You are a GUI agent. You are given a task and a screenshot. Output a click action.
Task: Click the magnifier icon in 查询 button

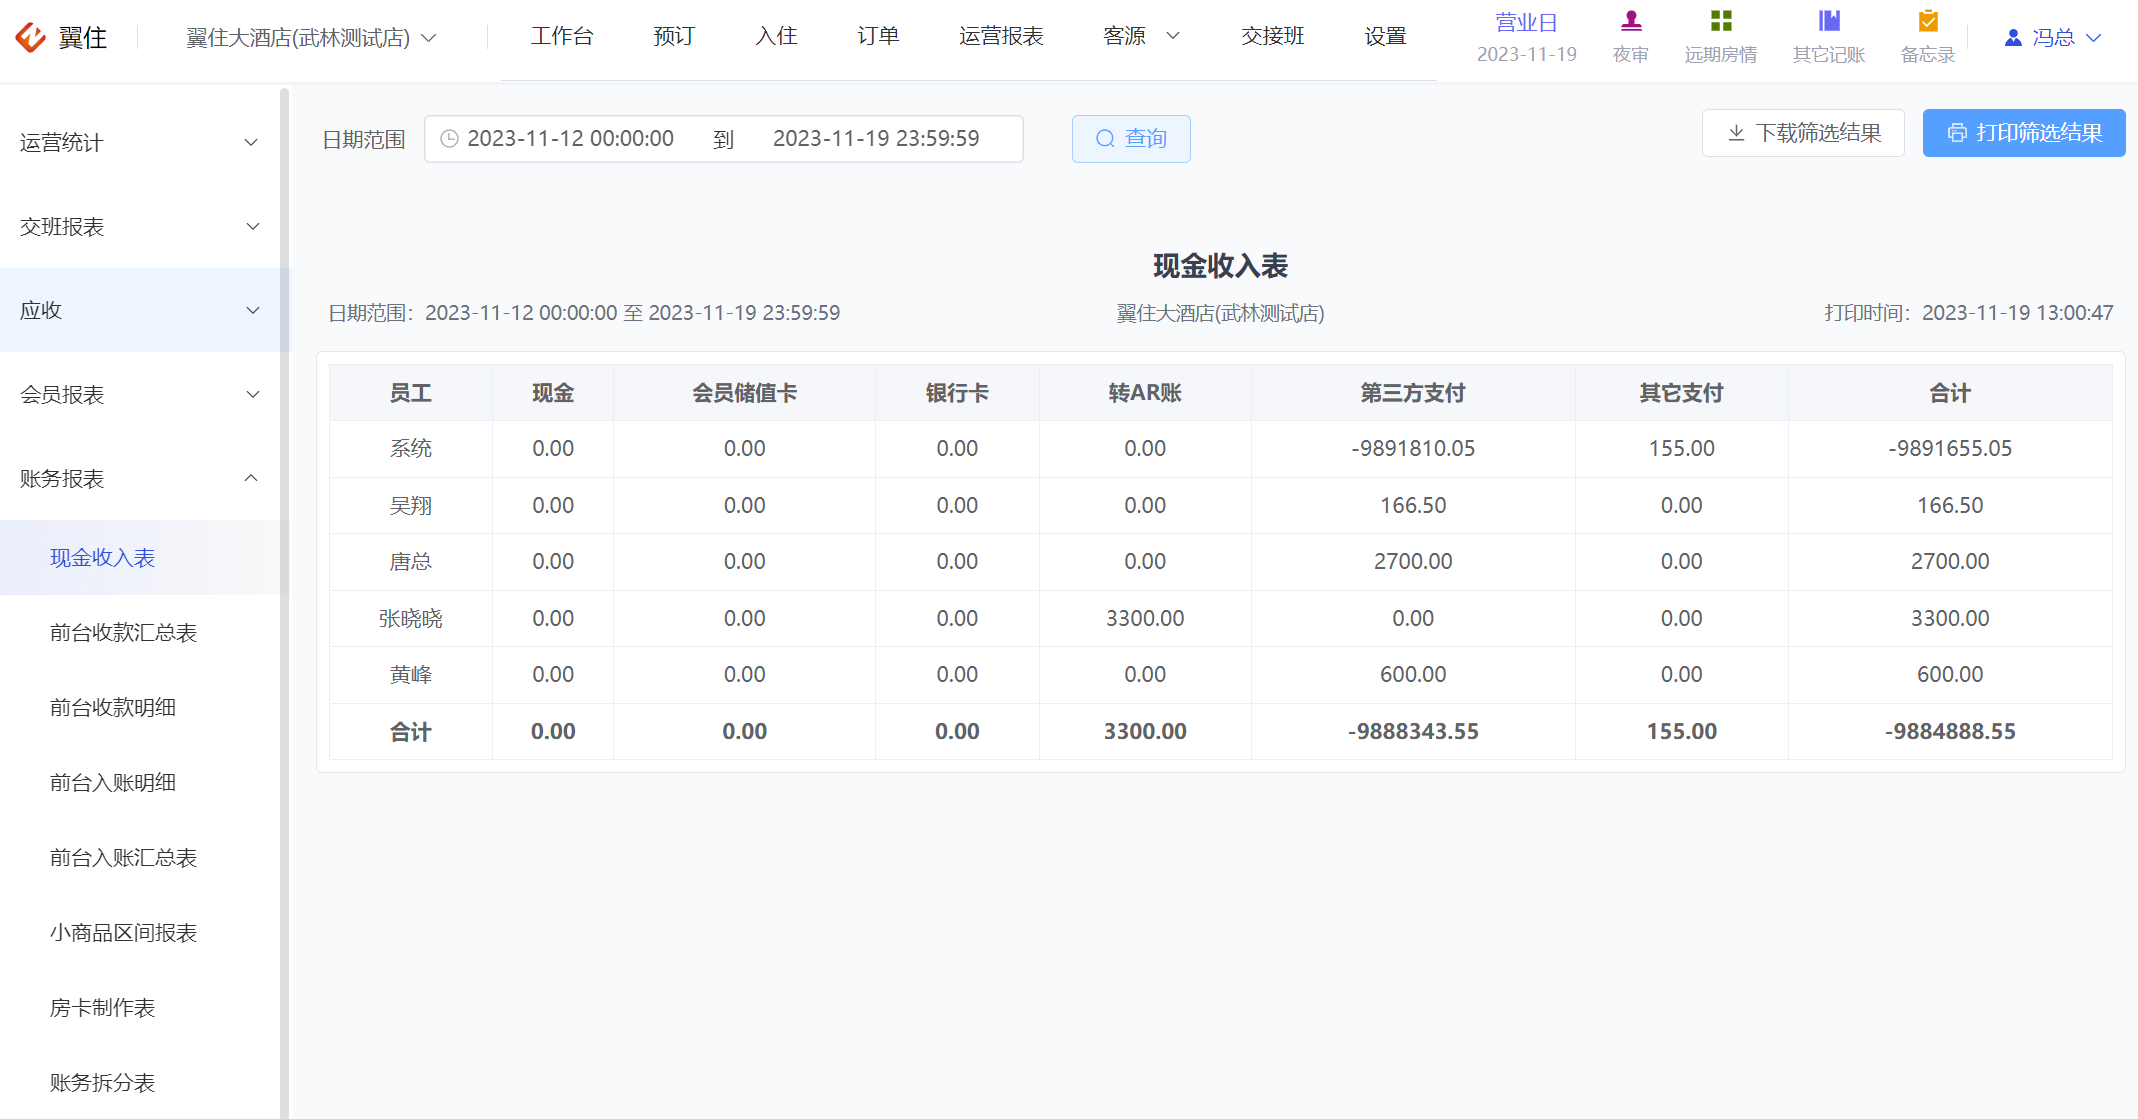[x=1105, y=139]
